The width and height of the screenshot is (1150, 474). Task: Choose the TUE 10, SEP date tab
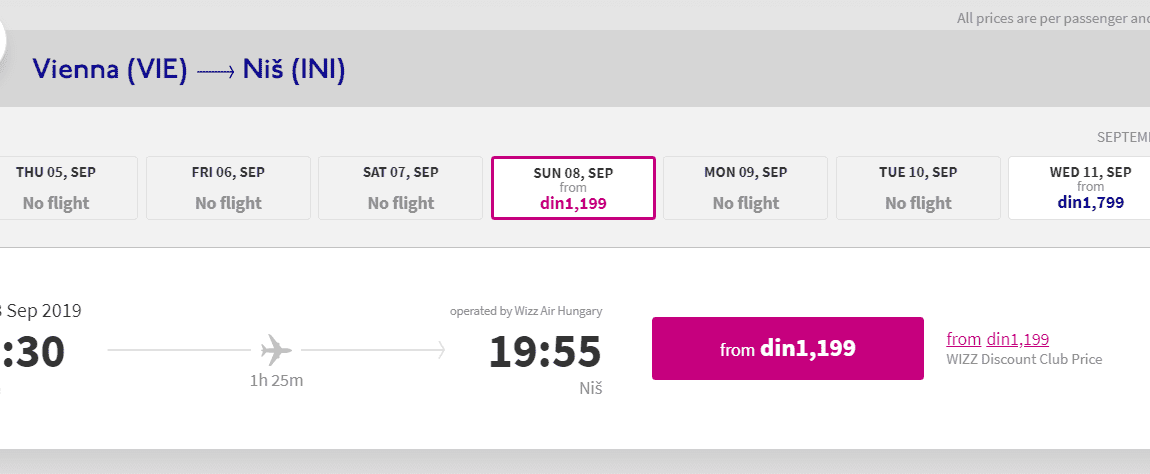[918, 188]
